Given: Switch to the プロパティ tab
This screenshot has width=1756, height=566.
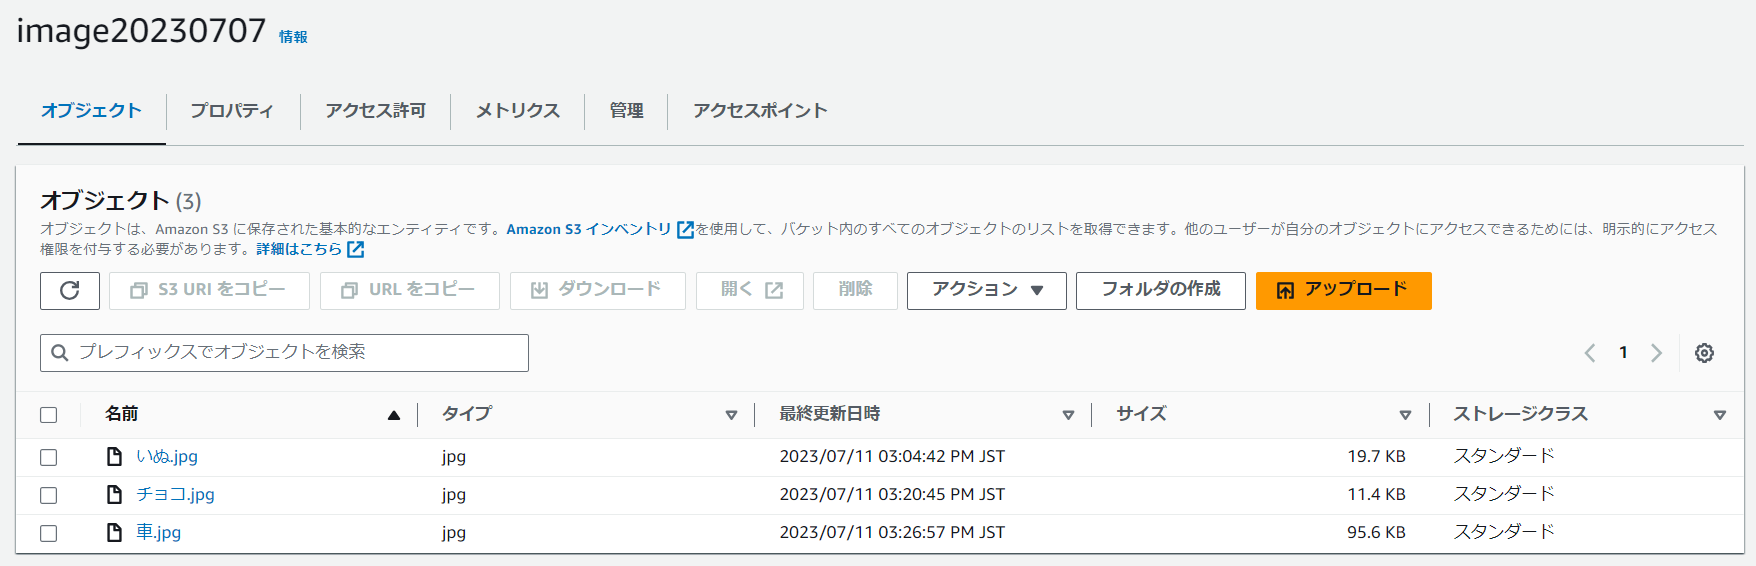Looking at the screenshot, I should (x=232, y=111).
